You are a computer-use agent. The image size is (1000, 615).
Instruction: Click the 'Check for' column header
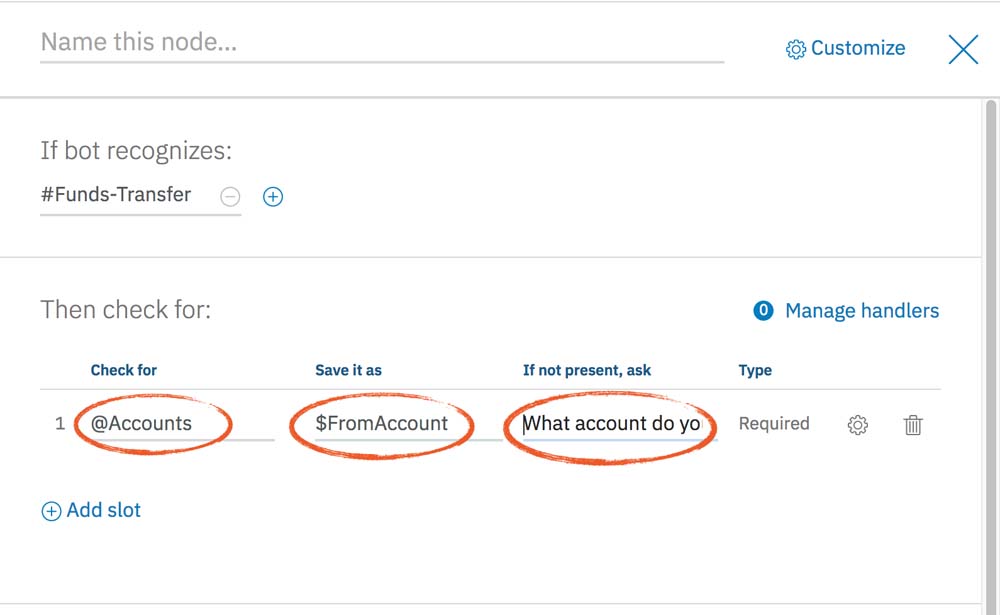click(x=123, y=370)
